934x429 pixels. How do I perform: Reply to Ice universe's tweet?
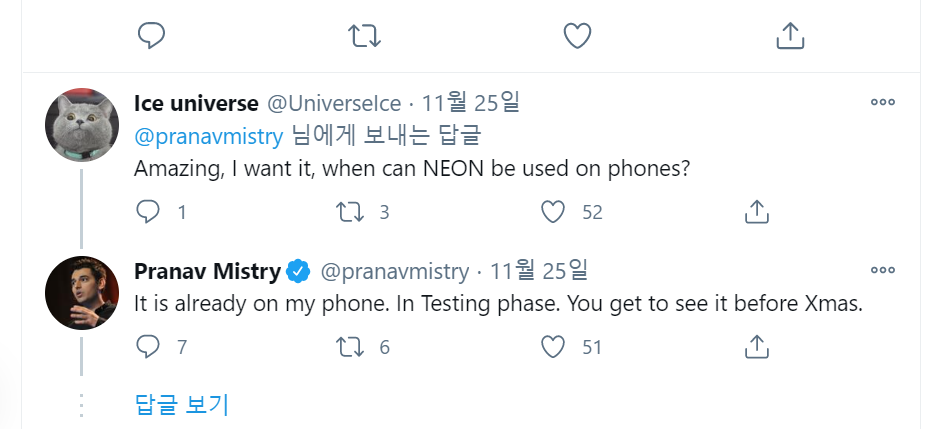click(148, 211)
